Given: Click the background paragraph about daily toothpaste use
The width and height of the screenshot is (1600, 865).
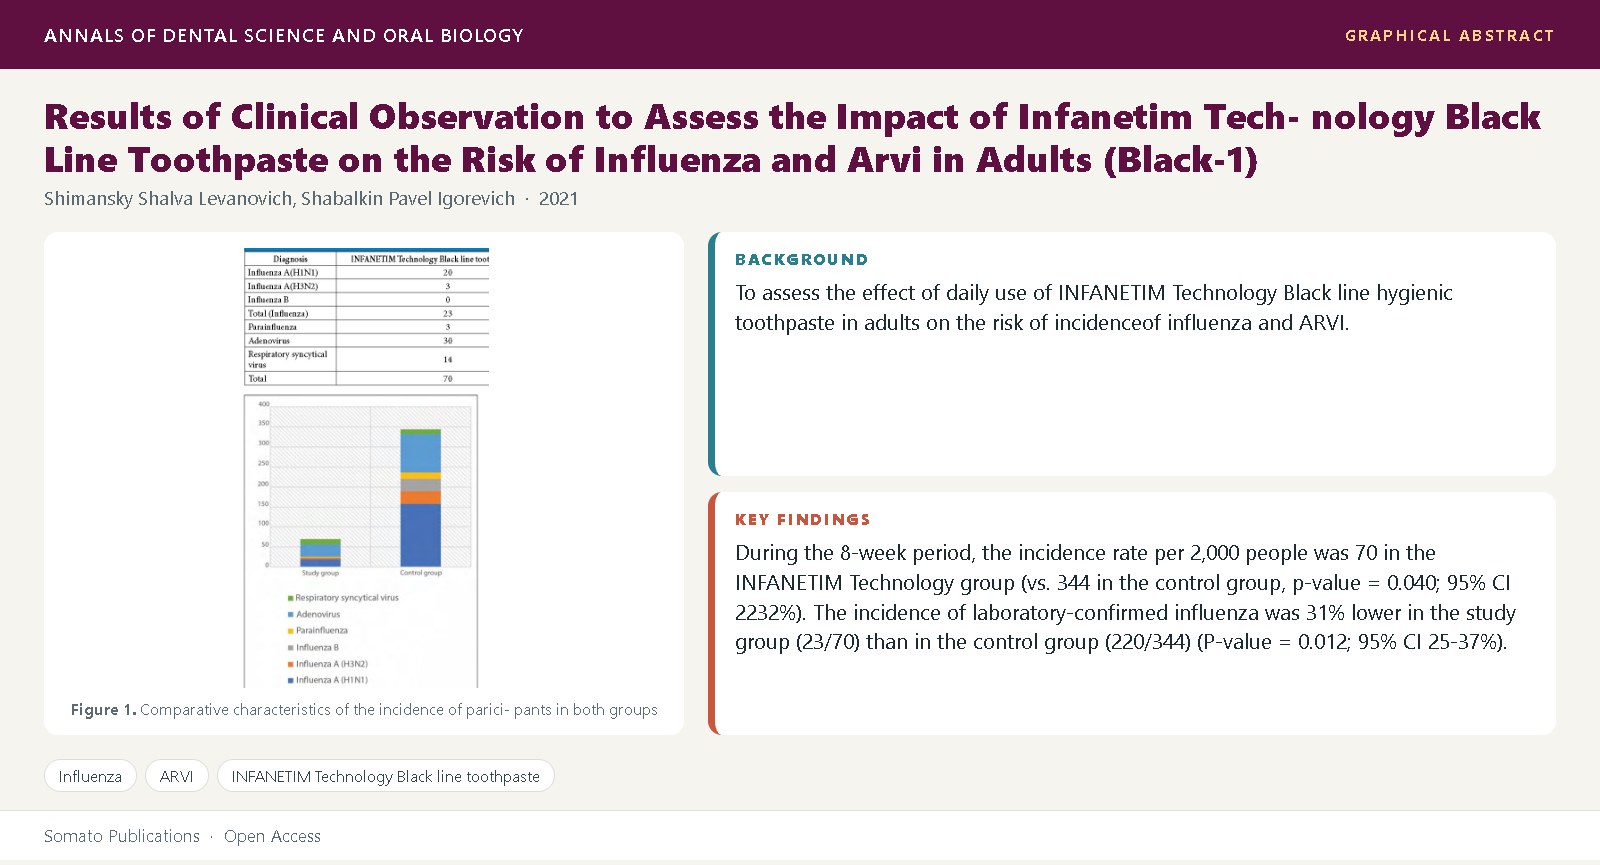Looking at the screenshot, I should click(1094, 308).
